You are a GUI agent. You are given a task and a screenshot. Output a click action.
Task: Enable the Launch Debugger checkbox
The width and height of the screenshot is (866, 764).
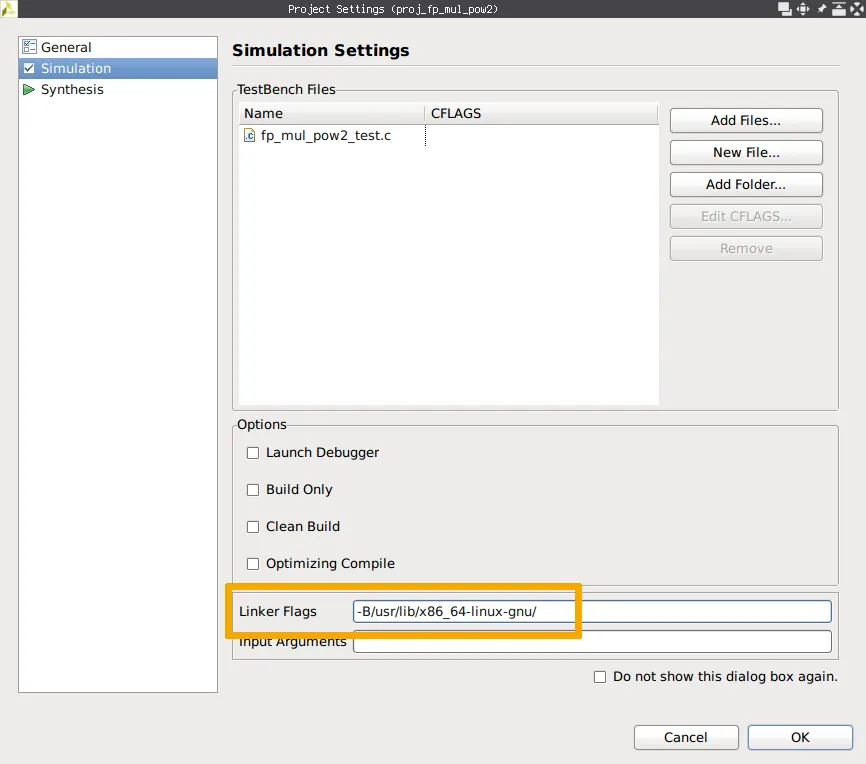point(253,453)
